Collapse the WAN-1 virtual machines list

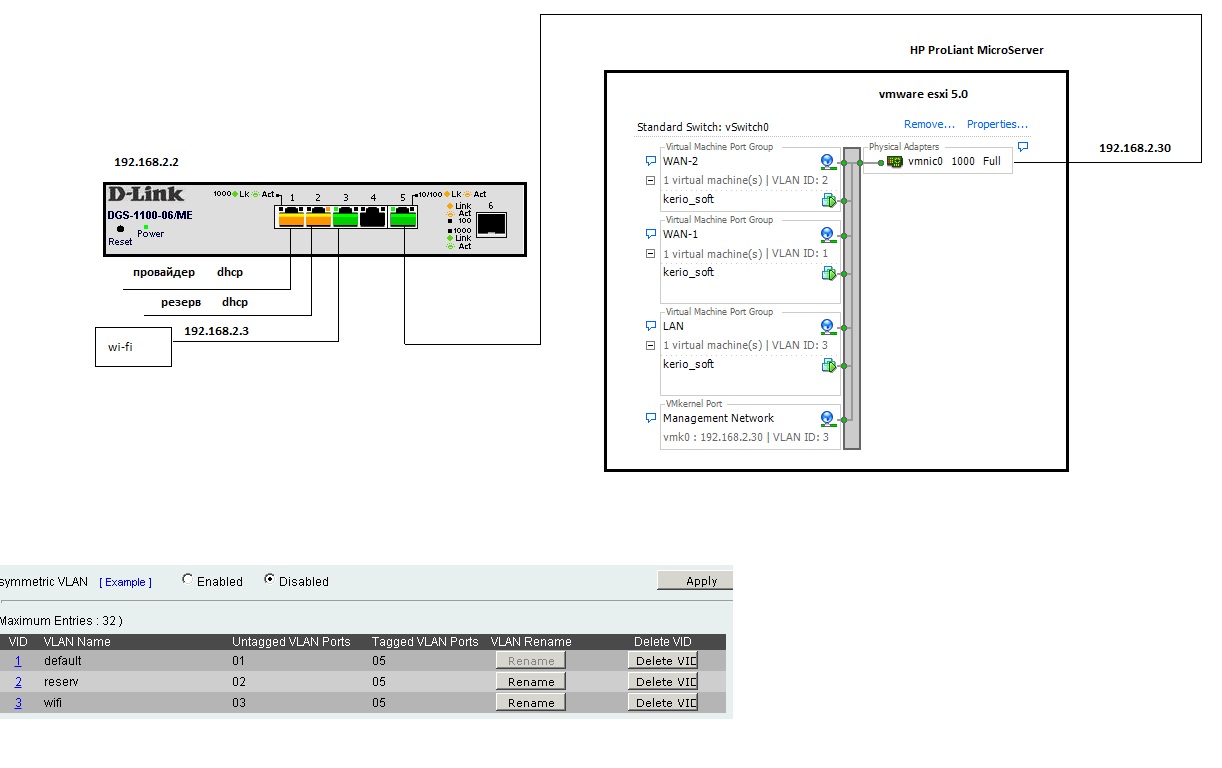[651, 254]
